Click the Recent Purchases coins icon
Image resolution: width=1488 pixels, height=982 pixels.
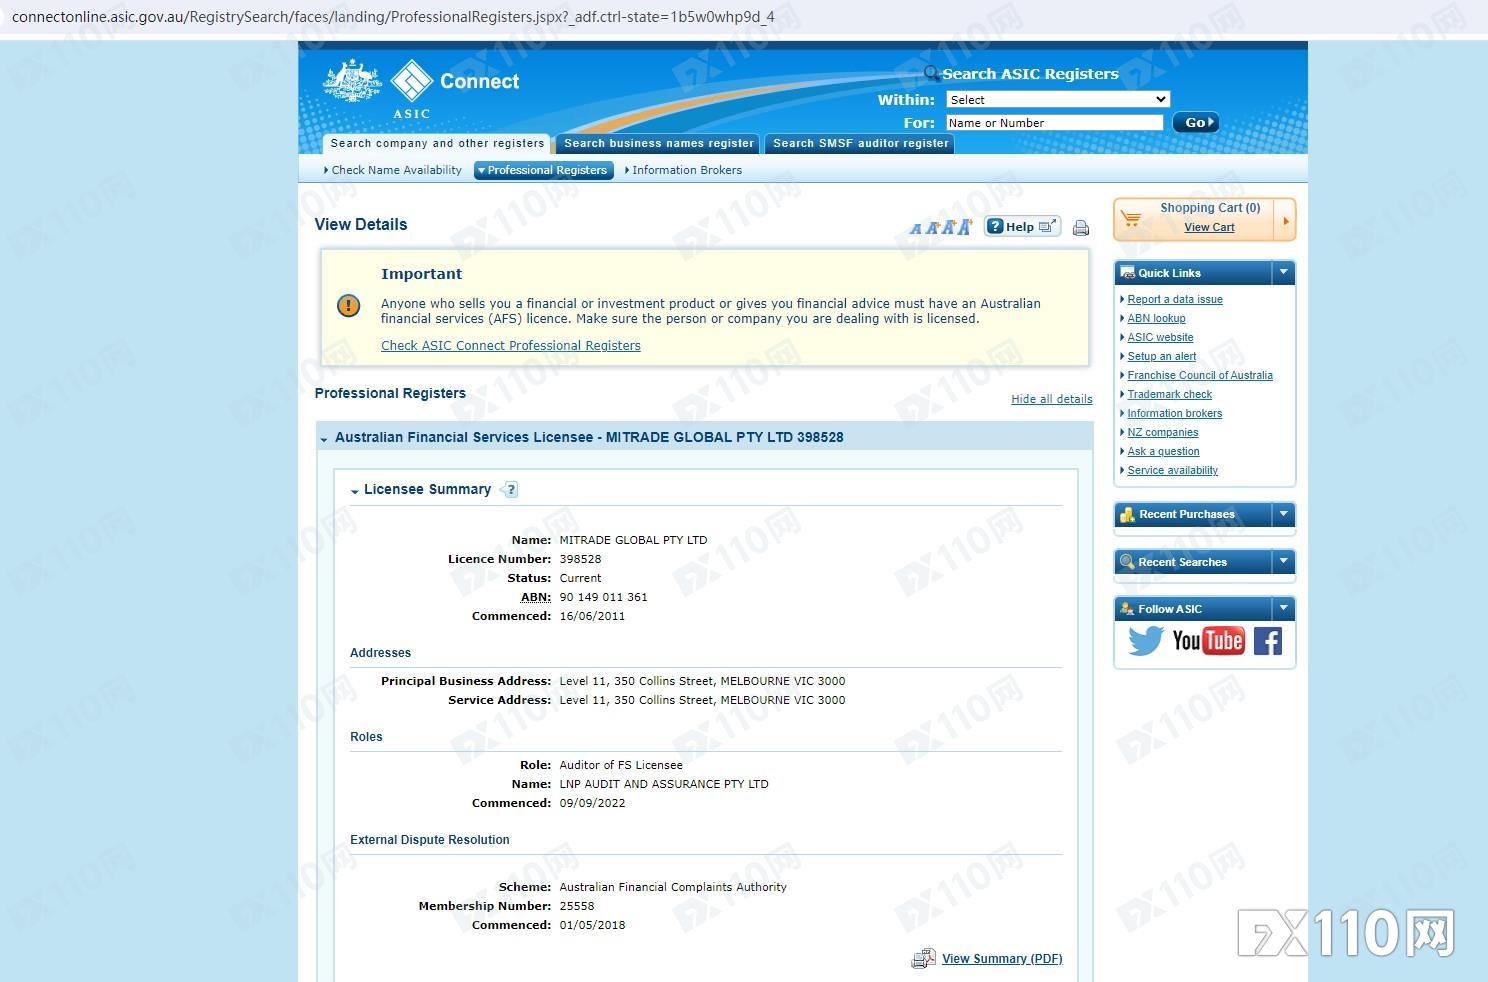point(1127,515)
